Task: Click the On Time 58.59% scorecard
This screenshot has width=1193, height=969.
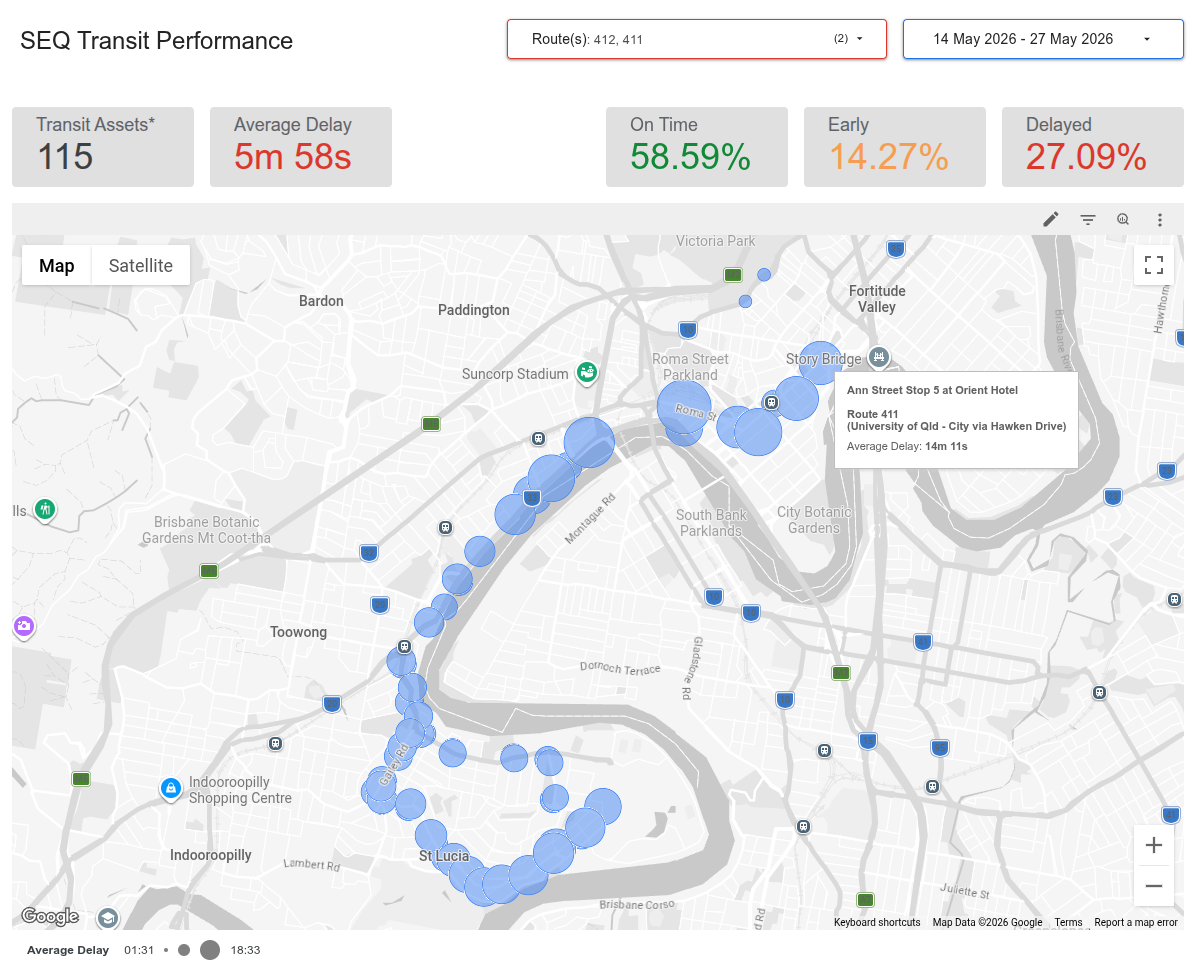Action: click(696, 147)
